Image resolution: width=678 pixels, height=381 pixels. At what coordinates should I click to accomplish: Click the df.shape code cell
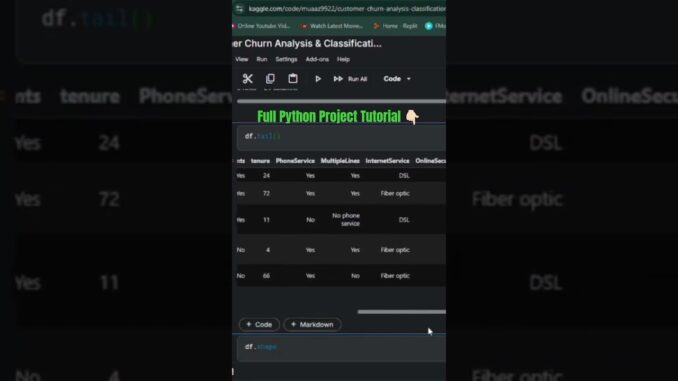(341, 349)
